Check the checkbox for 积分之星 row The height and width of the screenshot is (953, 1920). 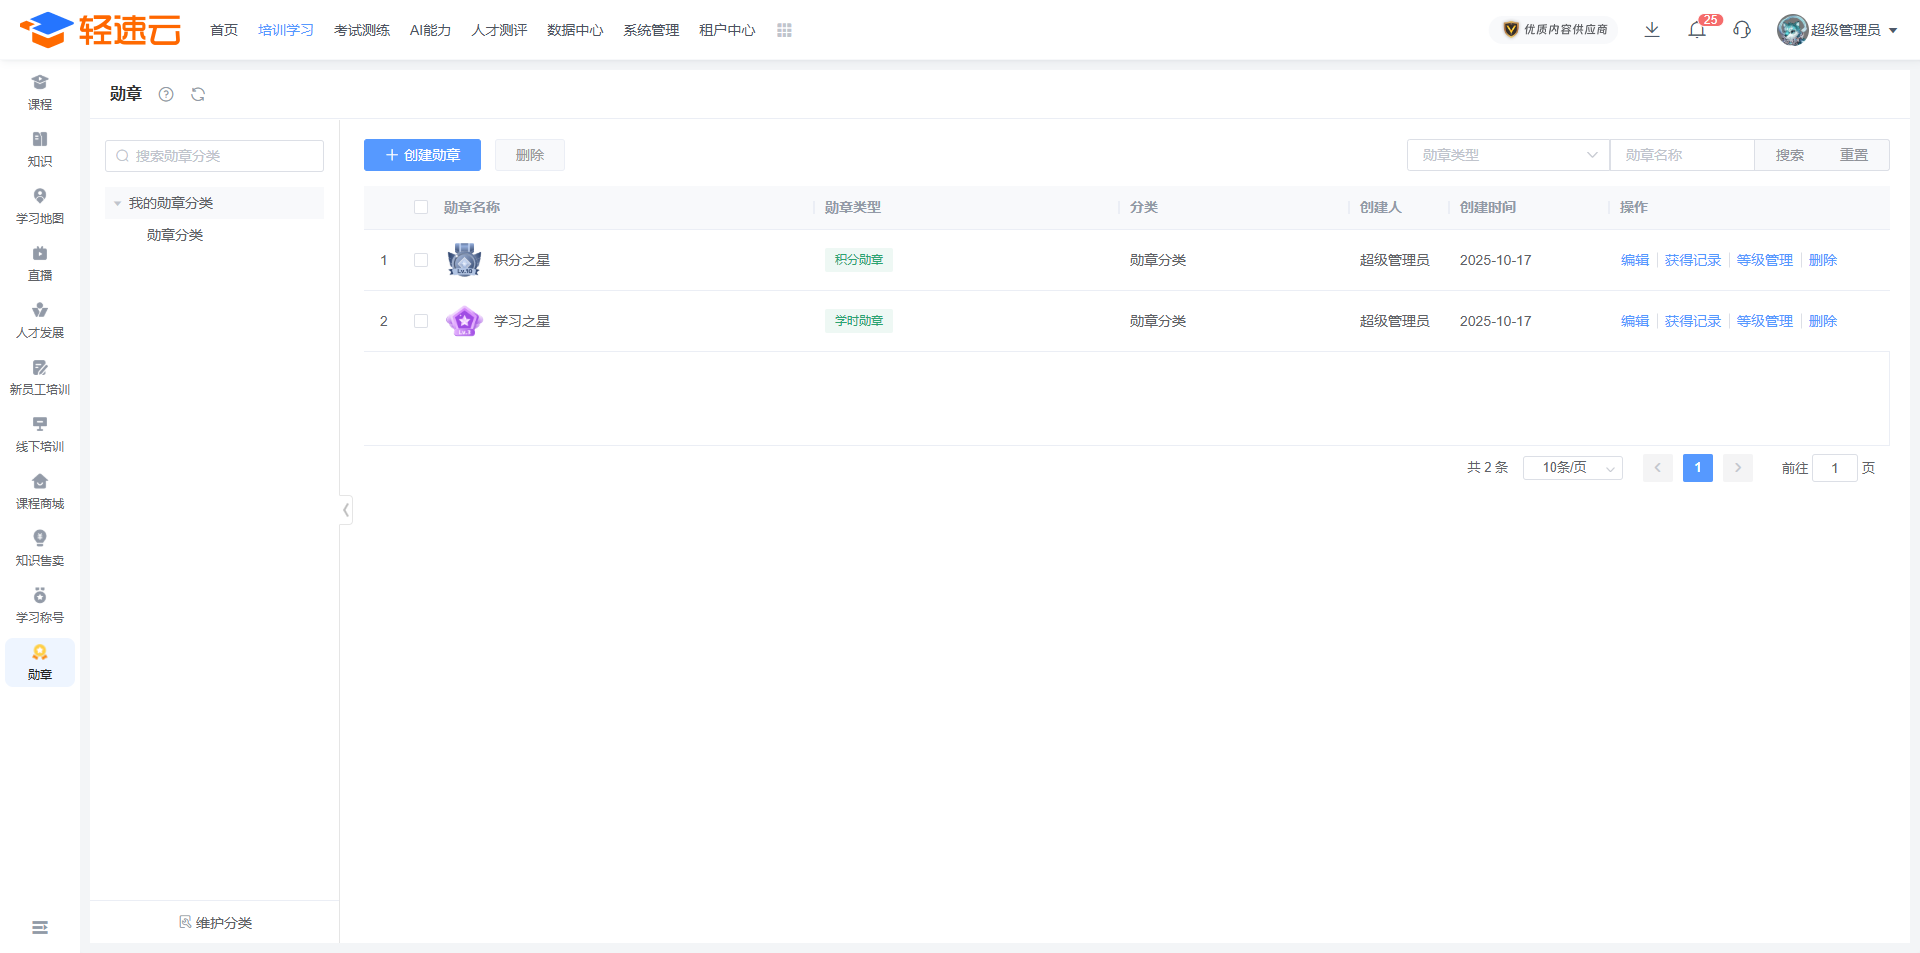pos(421,260)
